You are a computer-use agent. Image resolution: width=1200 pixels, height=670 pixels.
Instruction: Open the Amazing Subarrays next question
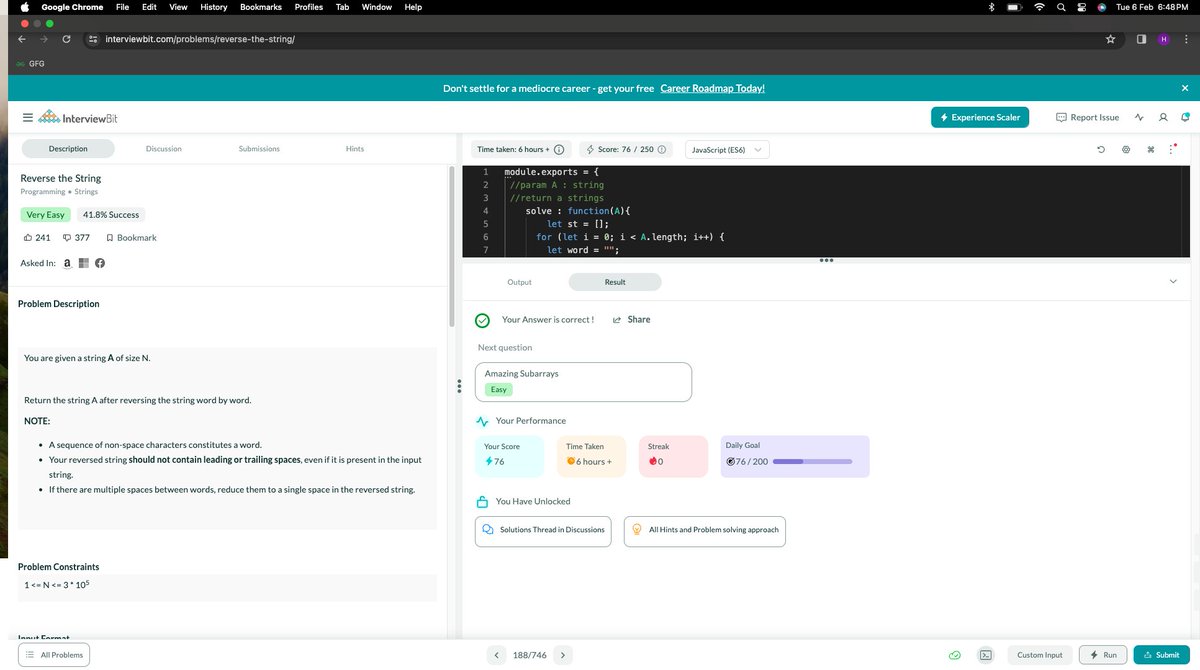585,382
